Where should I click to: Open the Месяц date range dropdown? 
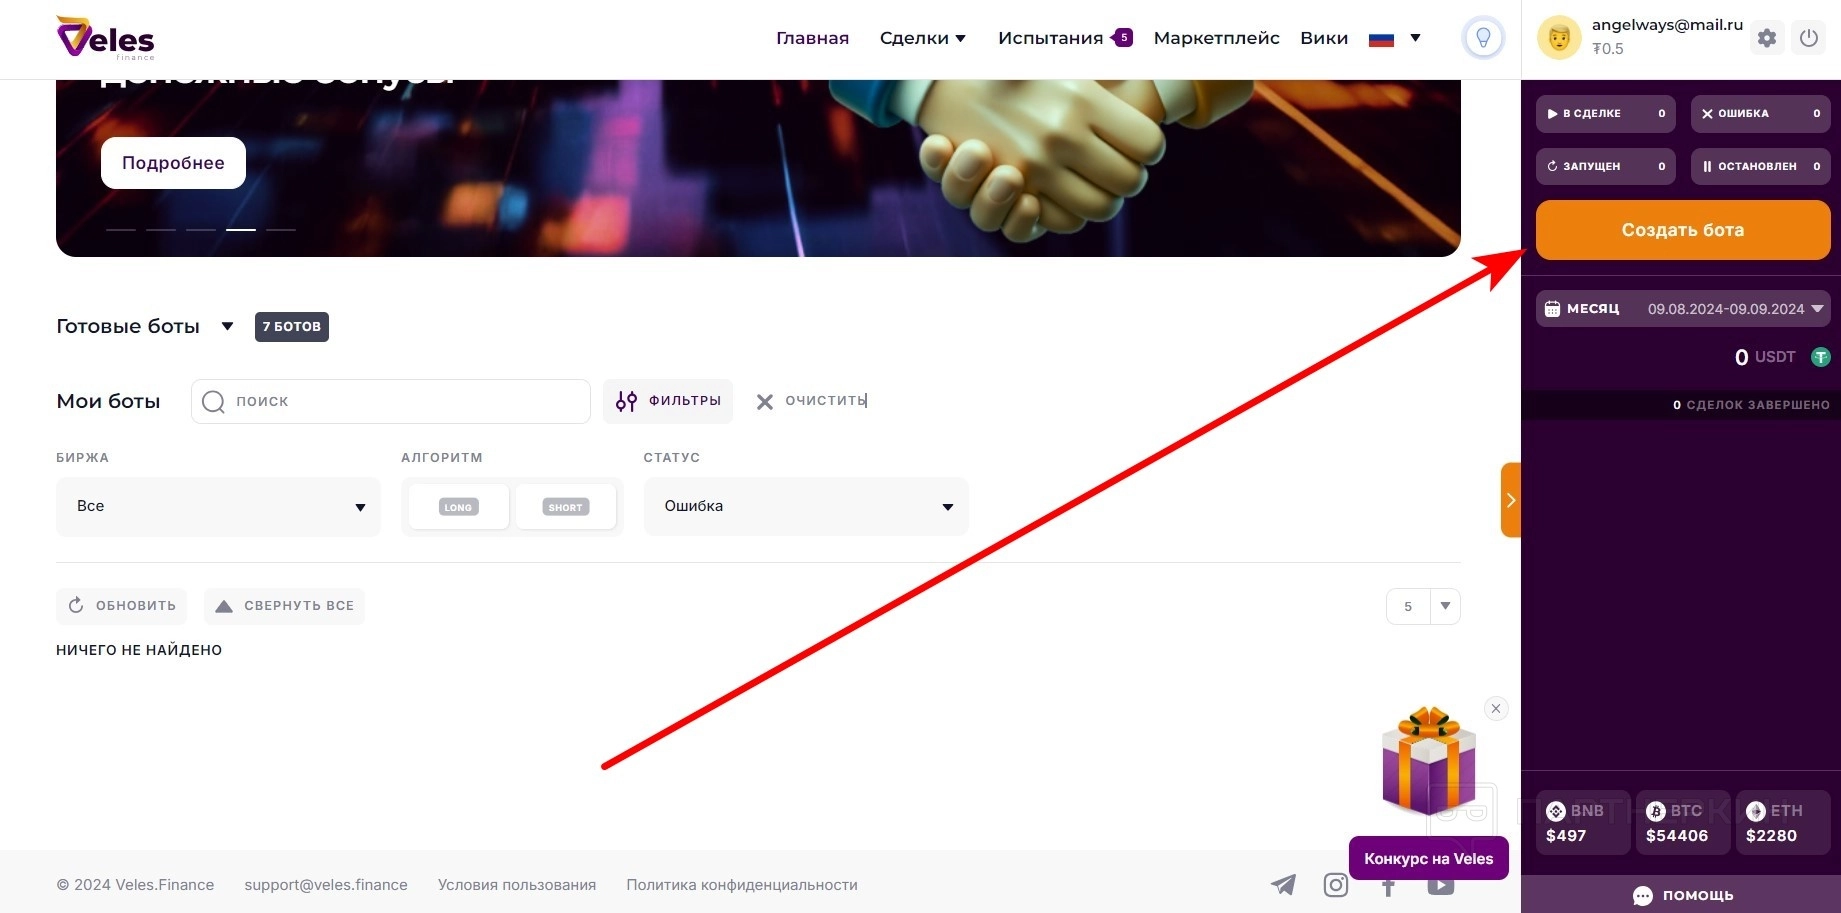(1683, 309)
